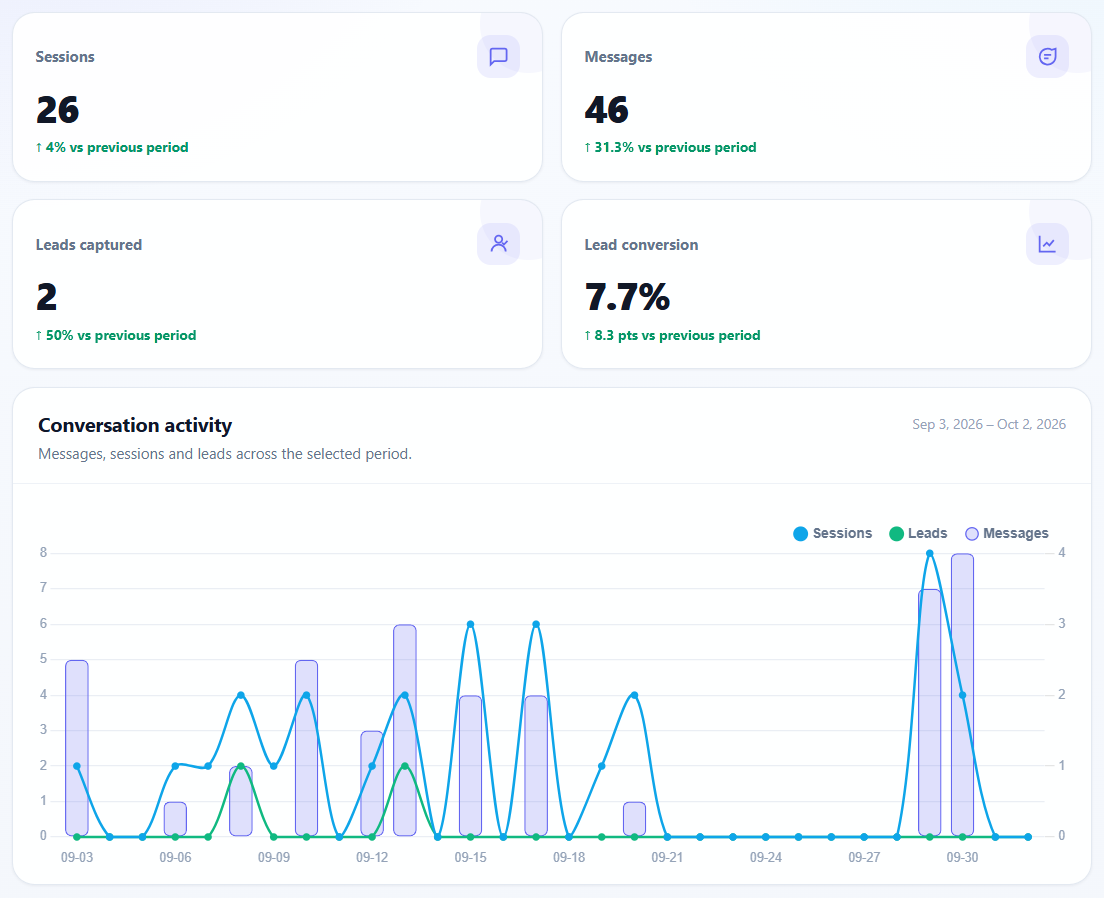Click the Conversation activity heading
This screenshot has height=898, width=1104.
pyautogui.click(x=134, y=425)
